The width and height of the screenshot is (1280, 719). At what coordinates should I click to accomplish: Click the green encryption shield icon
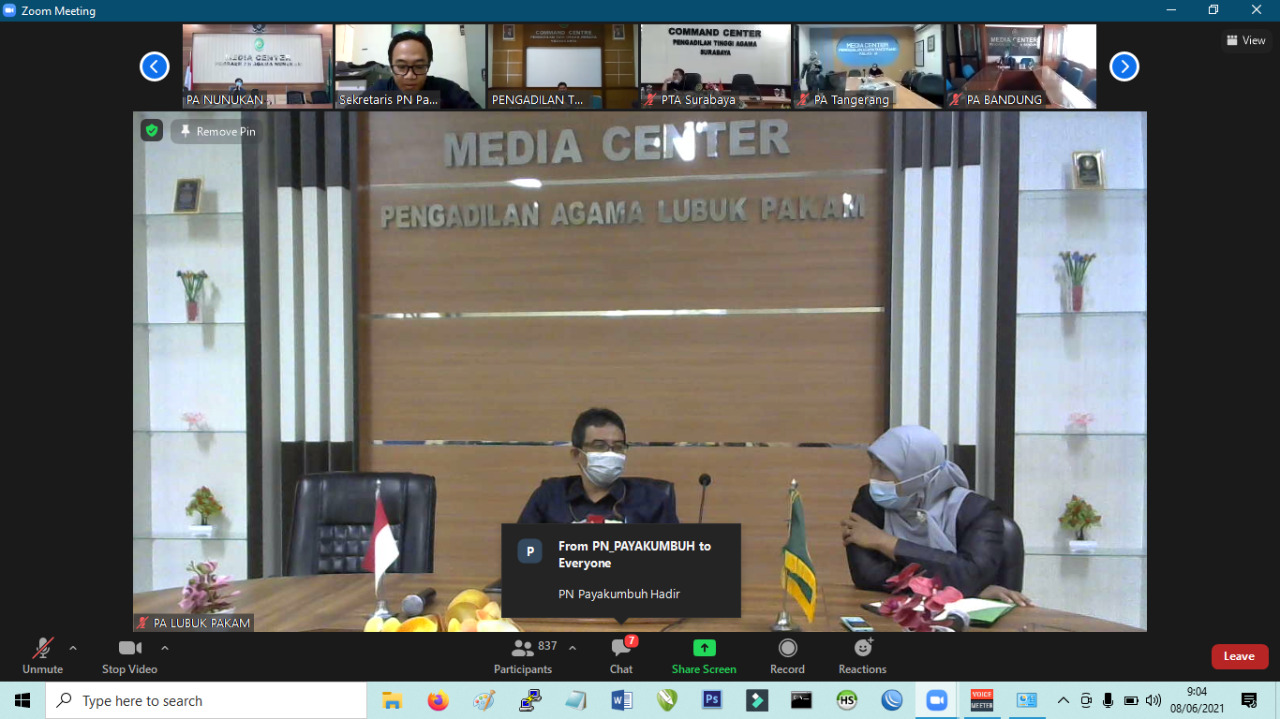(x=151, y=131)
